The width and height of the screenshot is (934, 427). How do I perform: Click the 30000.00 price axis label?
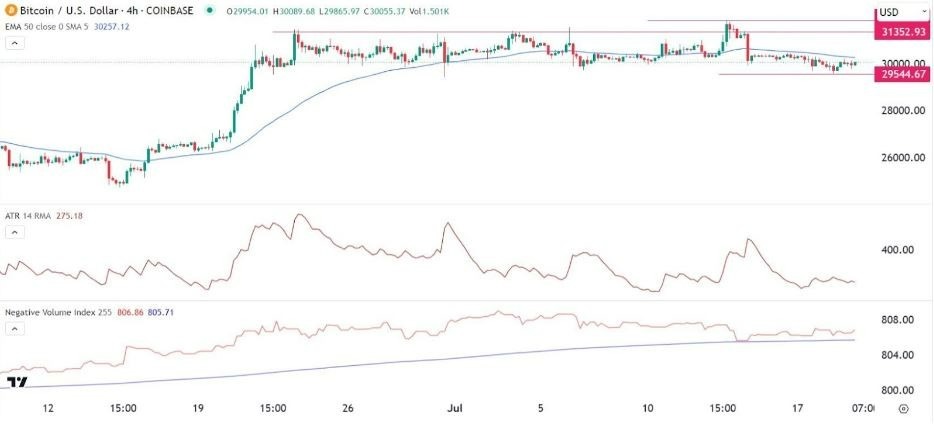[x=904, y=63]
